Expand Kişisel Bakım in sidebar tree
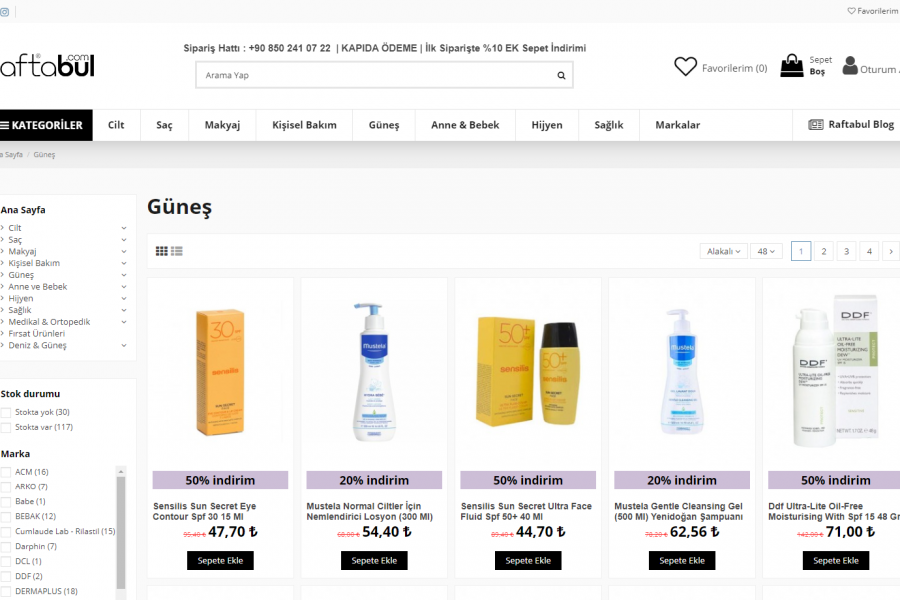Image resolution: width=900 pixels, height=600 pixels. click(x=124, y=263)
